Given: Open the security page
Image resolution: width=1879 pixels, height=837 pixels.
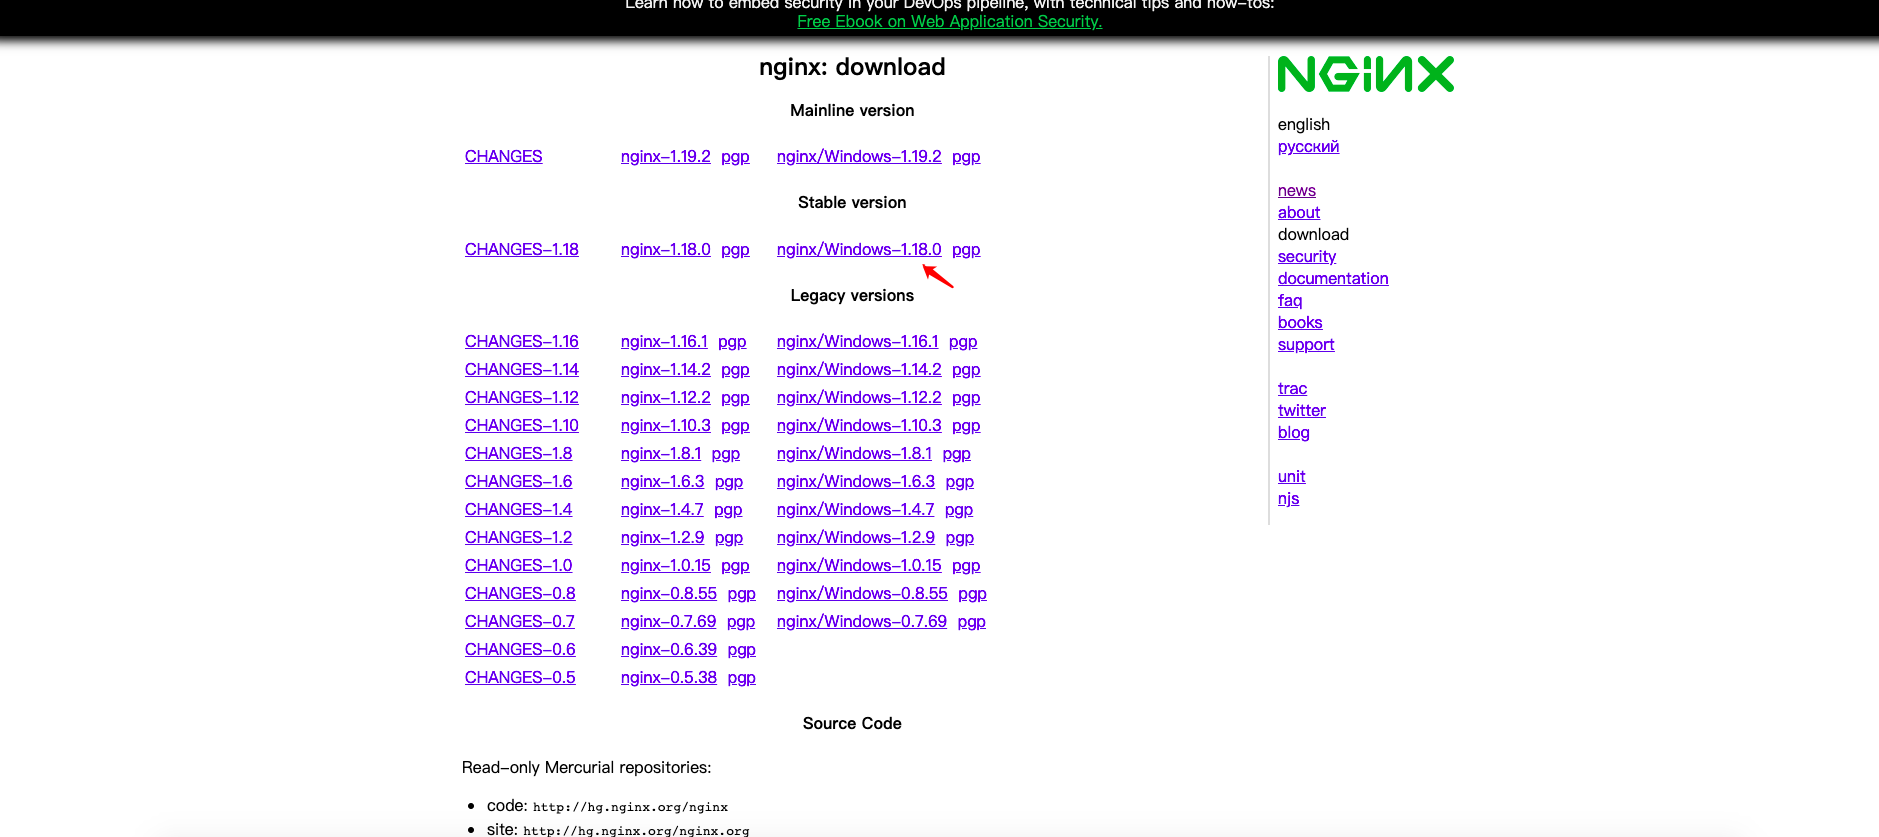Looking at the screenshot, I should (1307, 257).
